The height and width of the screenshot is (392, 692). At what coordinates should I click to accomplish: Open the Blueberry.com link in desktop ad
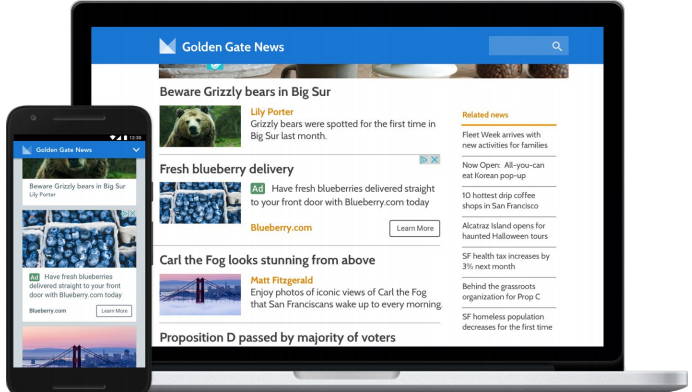(281, 228)
